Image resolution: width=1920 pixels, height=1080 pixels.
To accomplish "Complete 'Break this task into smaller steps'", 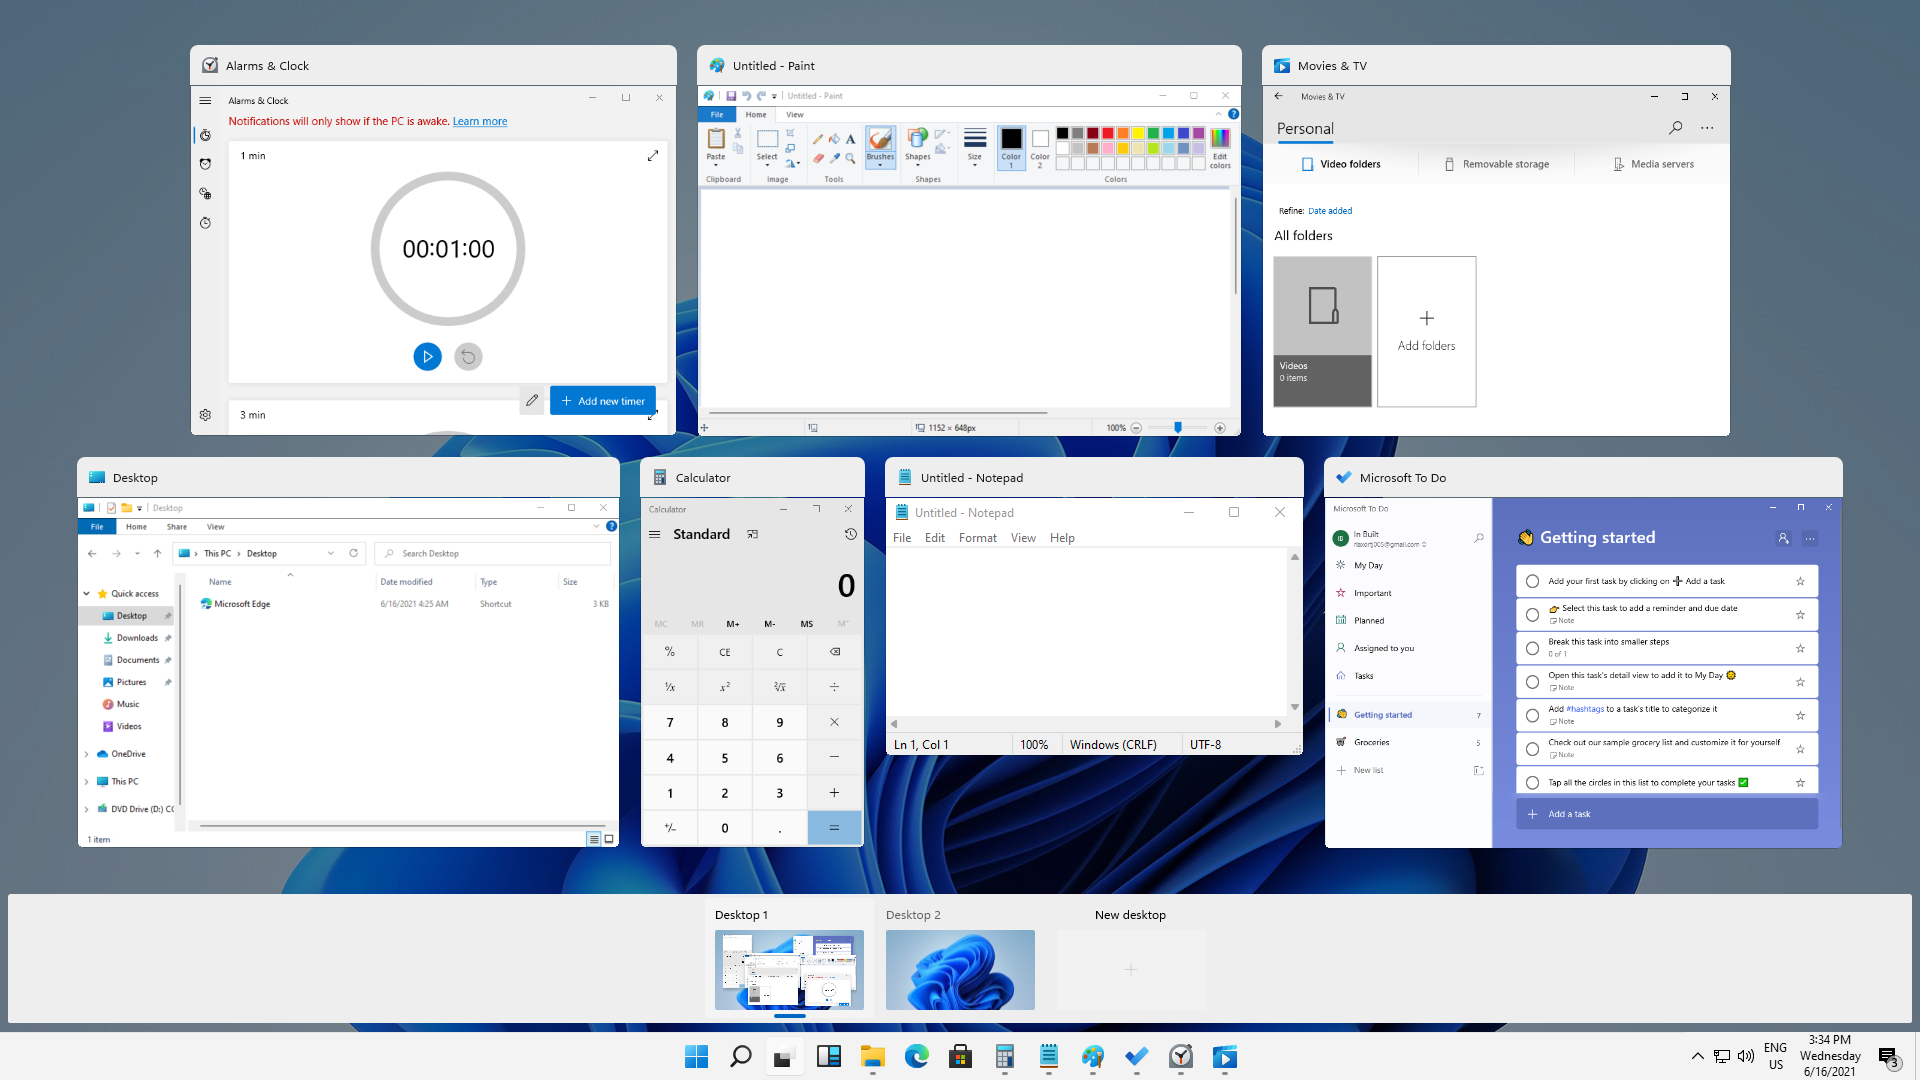I will pos(1532,648).
